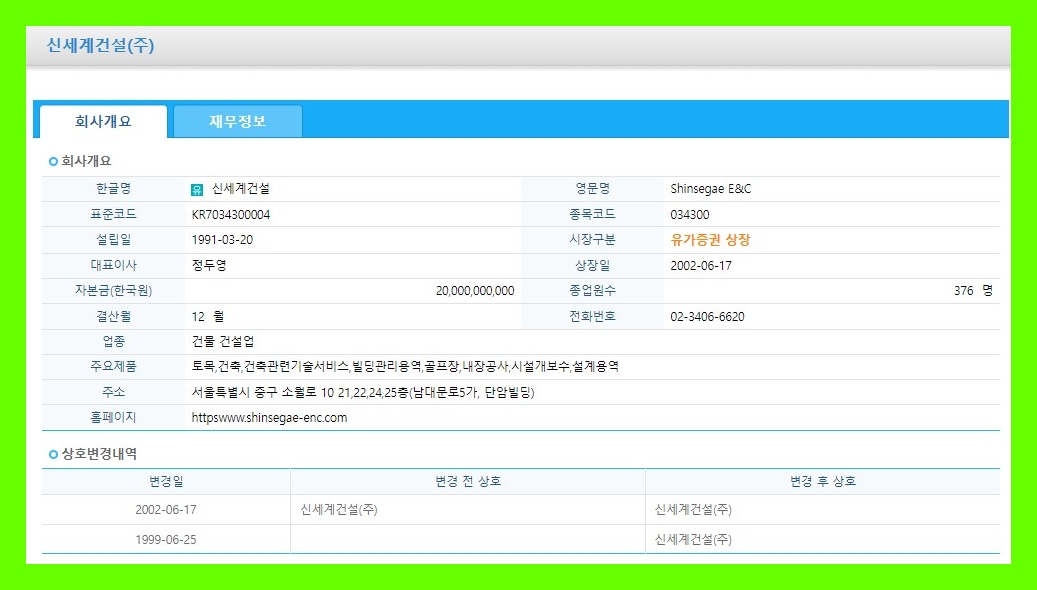The image size is (1037, 590).
Task: Click the 상호변경내역 section bullet icon
Action: [54, 454]
